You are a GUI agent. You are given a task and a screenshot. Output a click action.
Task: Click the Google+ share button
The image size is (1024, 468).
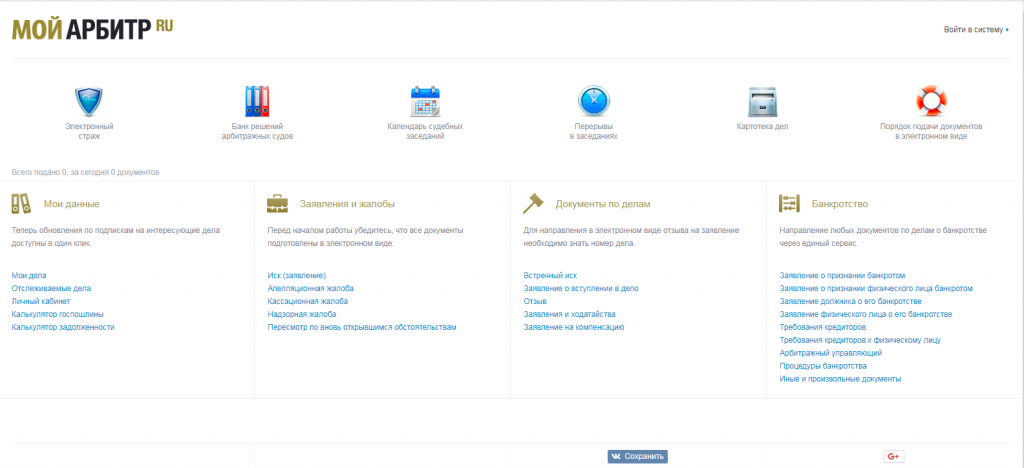pos(893,456)
